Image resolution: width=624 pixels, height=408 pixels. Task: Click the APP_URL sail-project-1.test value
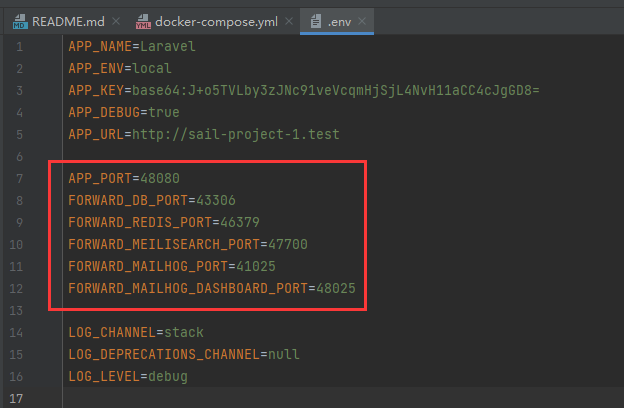pyautogui.click(x=236, y=135)
